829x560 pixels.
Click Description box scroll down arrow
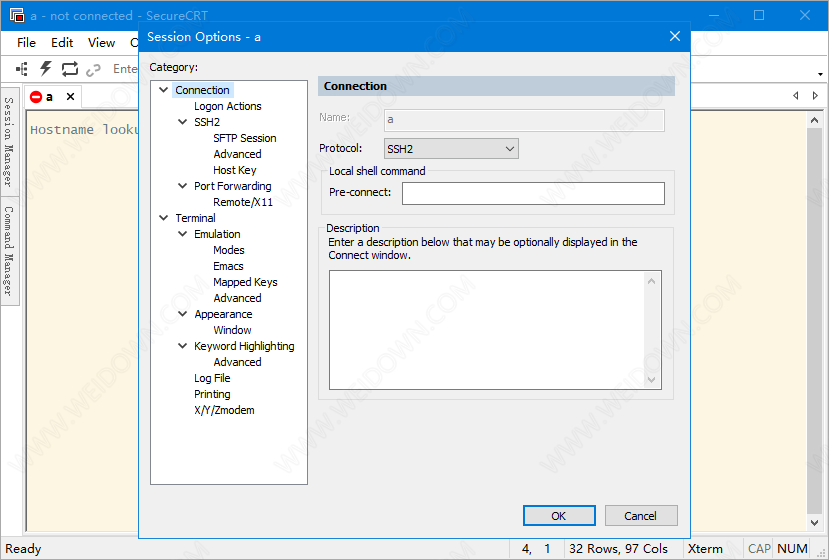coord(651,379)
